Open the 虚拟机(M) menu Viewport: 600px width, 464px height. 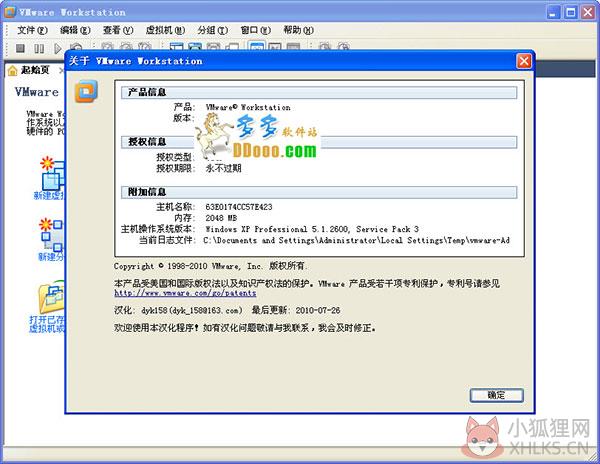[165, 30]
